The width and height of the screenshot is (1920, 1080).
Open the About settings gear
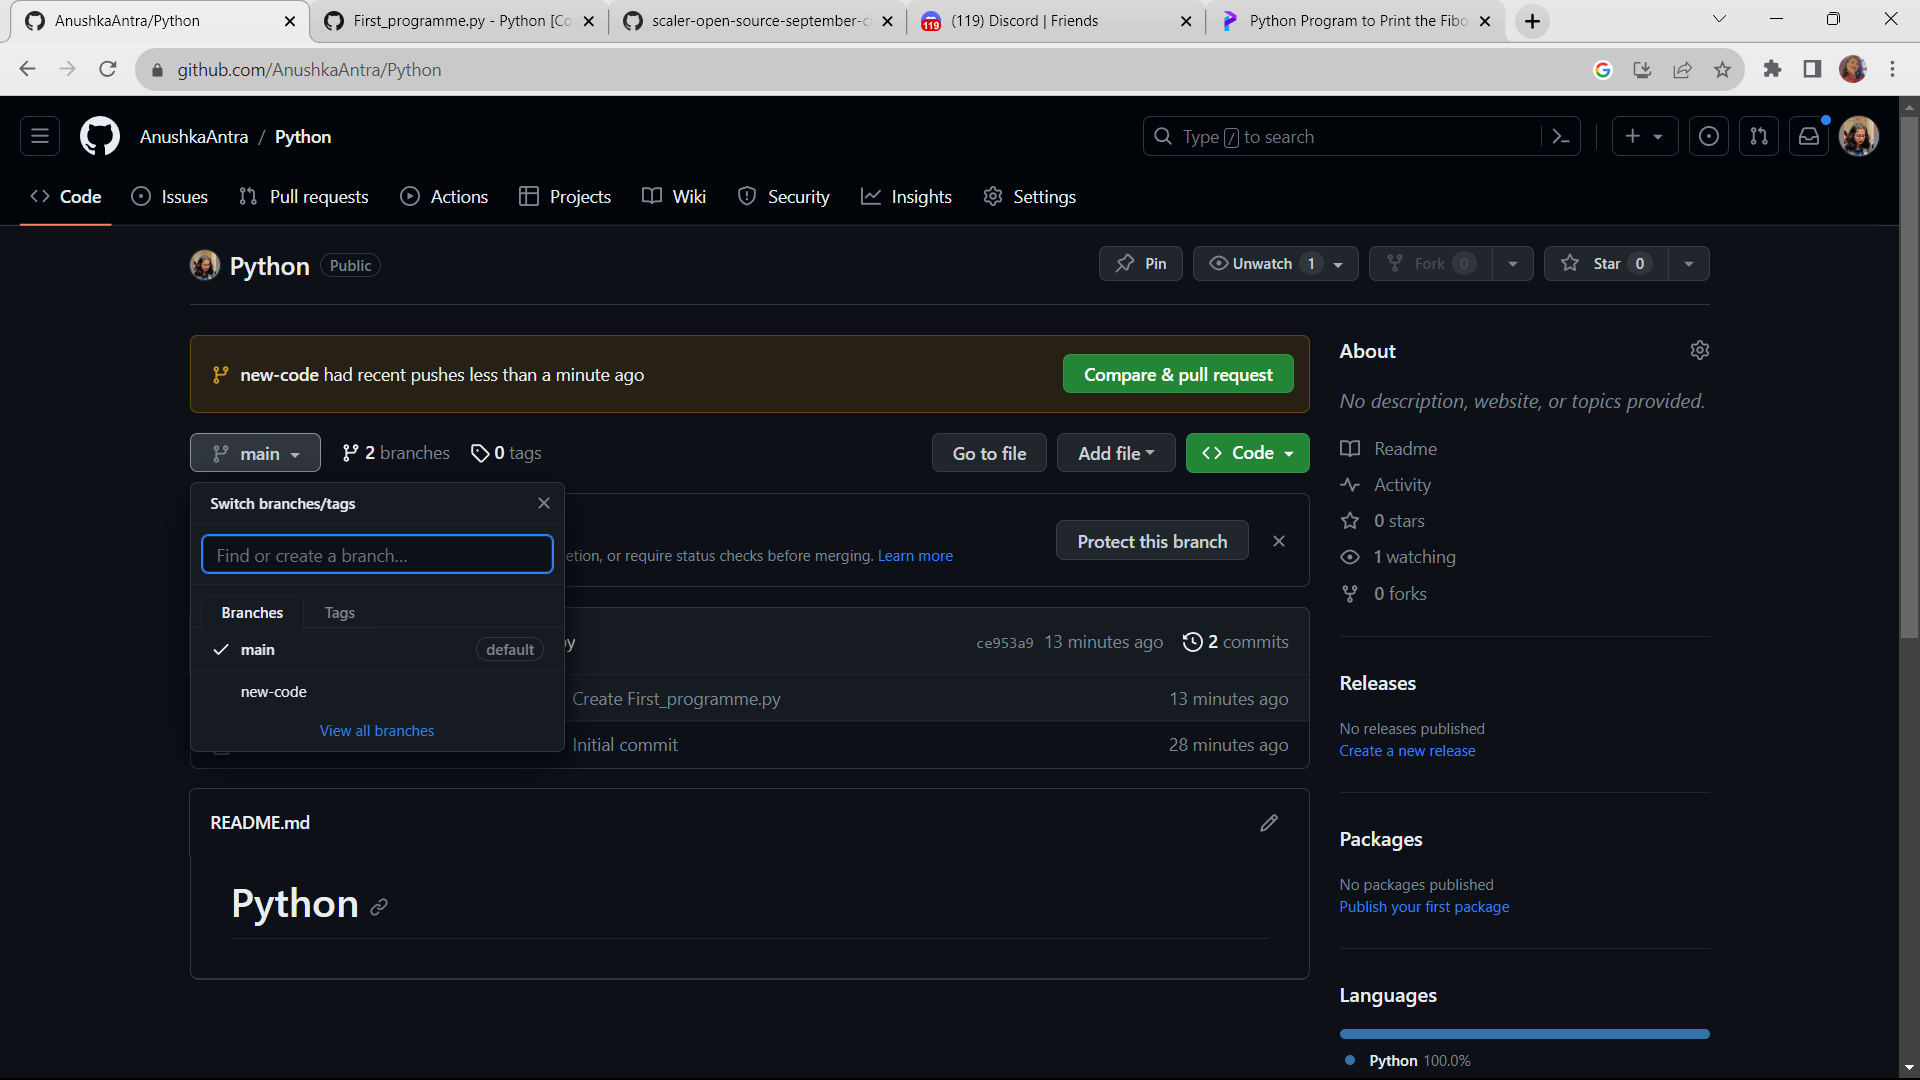pos(1699,350)
